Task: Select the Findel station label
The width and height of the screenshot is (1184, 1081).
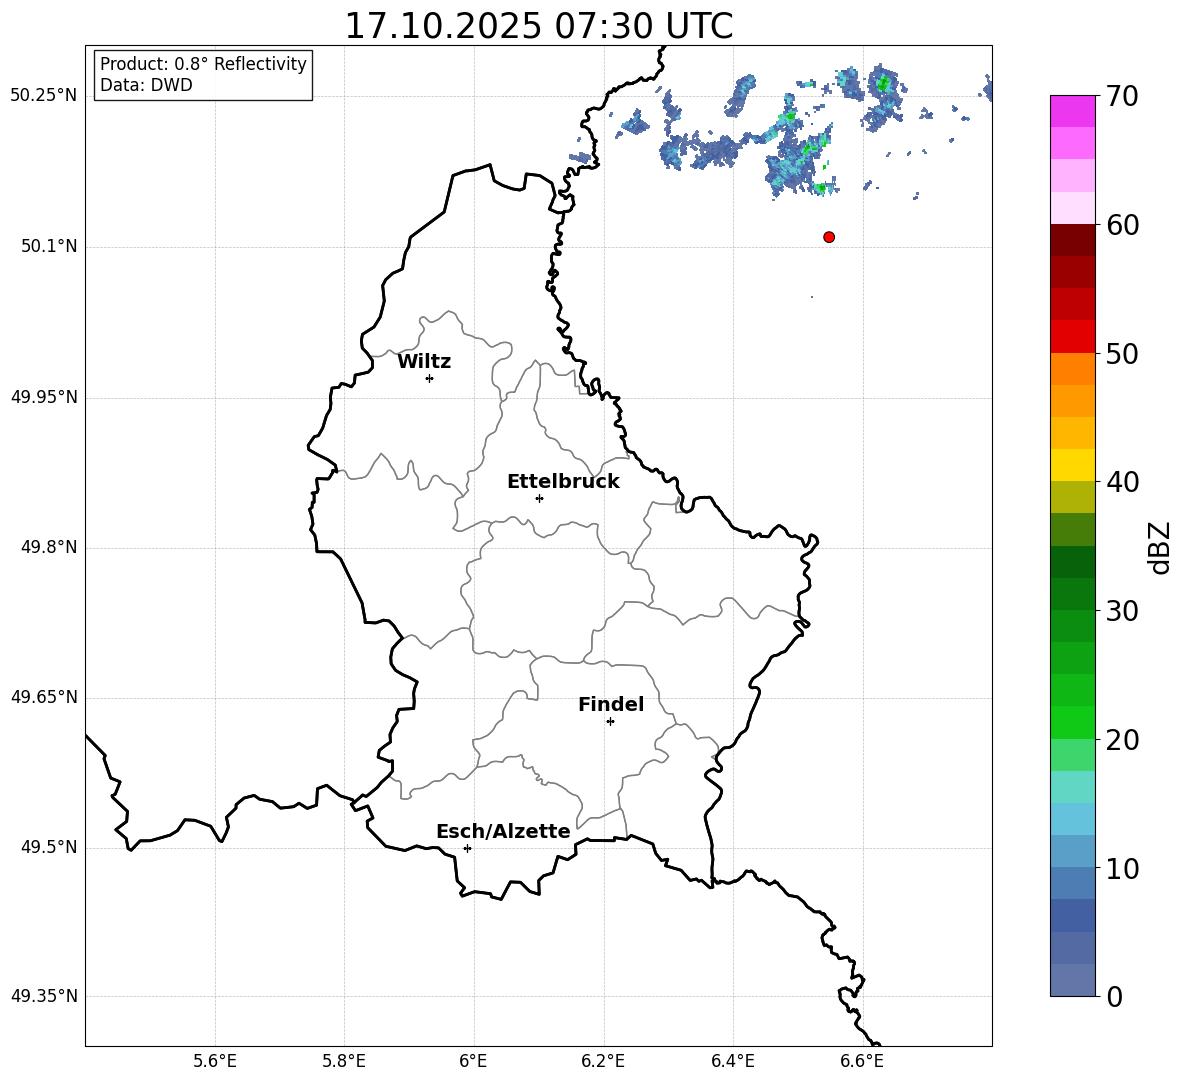Action: tap(611, 704)
